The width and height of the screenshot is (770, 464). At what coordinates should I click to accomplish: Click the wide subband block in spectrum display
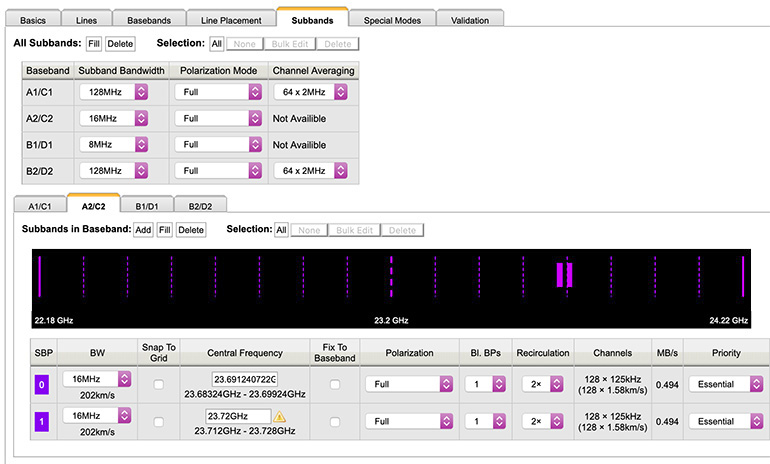565,275
